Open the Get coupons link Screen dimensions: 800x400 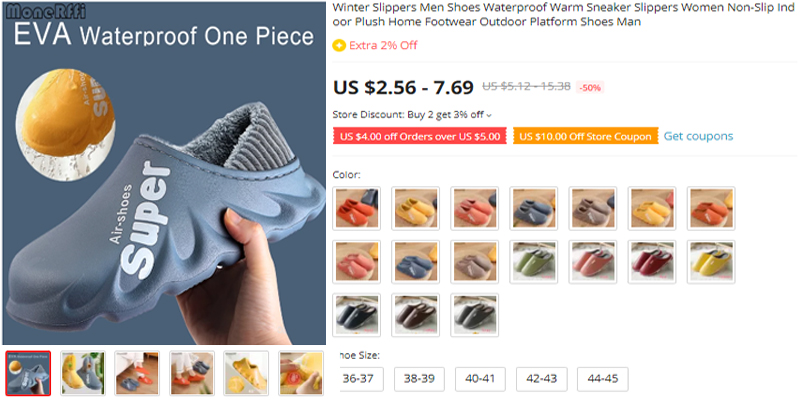click(x=698, y=136)
